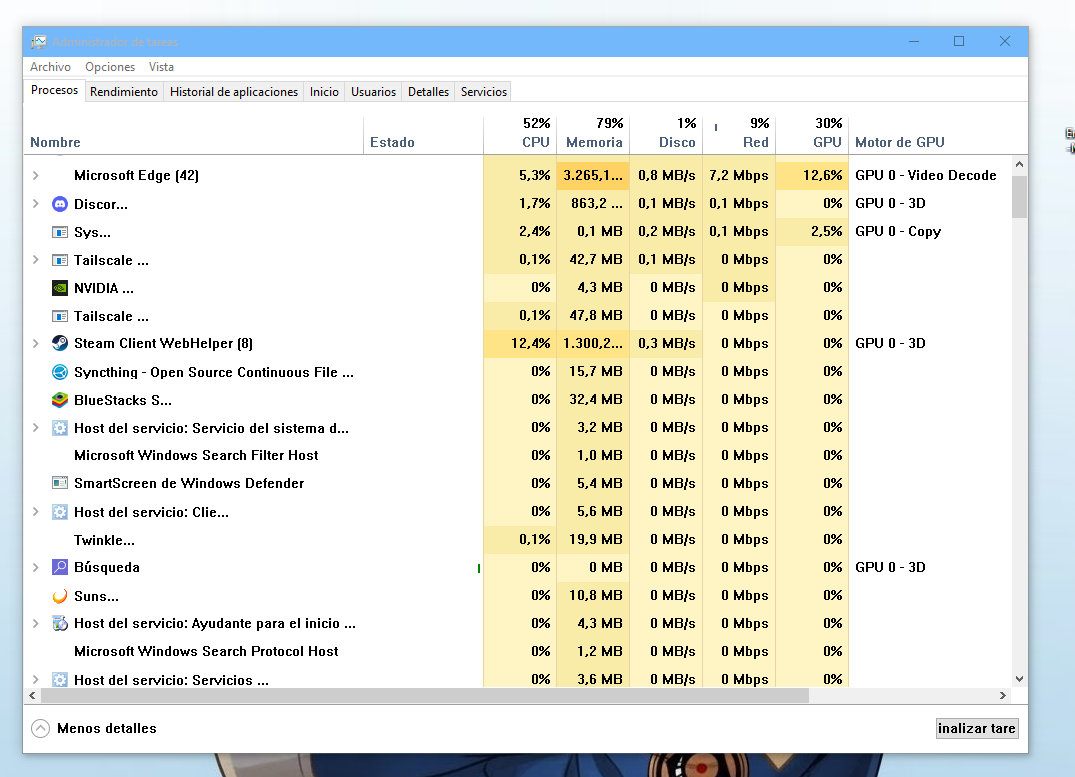Sort by the GPU column header
This screenshot has width=1075, height=777.
coord(812,135)
